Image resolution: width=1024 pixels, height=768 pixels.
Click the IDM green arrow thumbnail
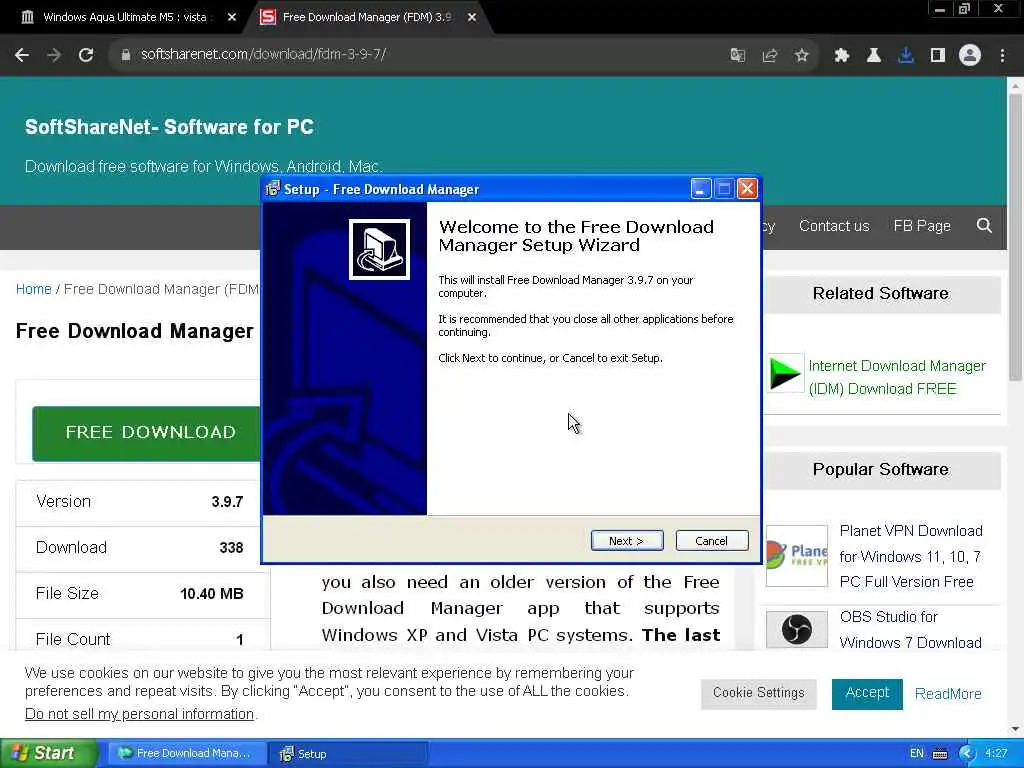pyautogui.click(x=784, y=374)
